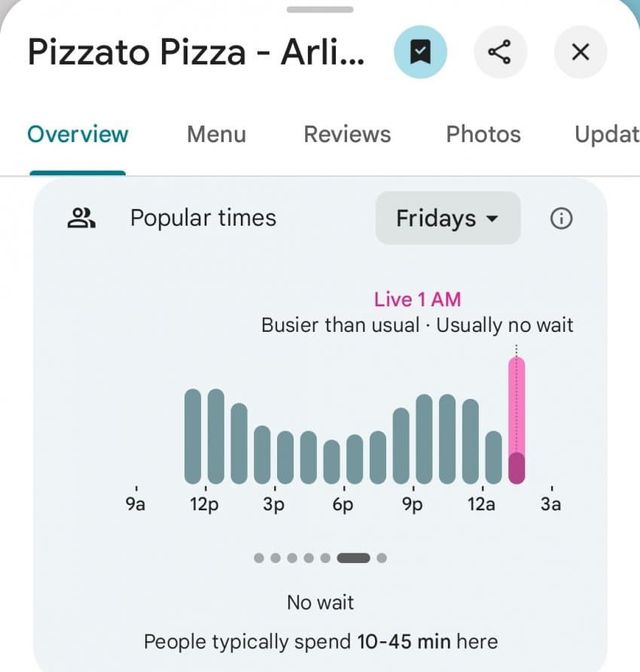Select the Overview tab
Screen dimensions: 640x672
[78, 134]
